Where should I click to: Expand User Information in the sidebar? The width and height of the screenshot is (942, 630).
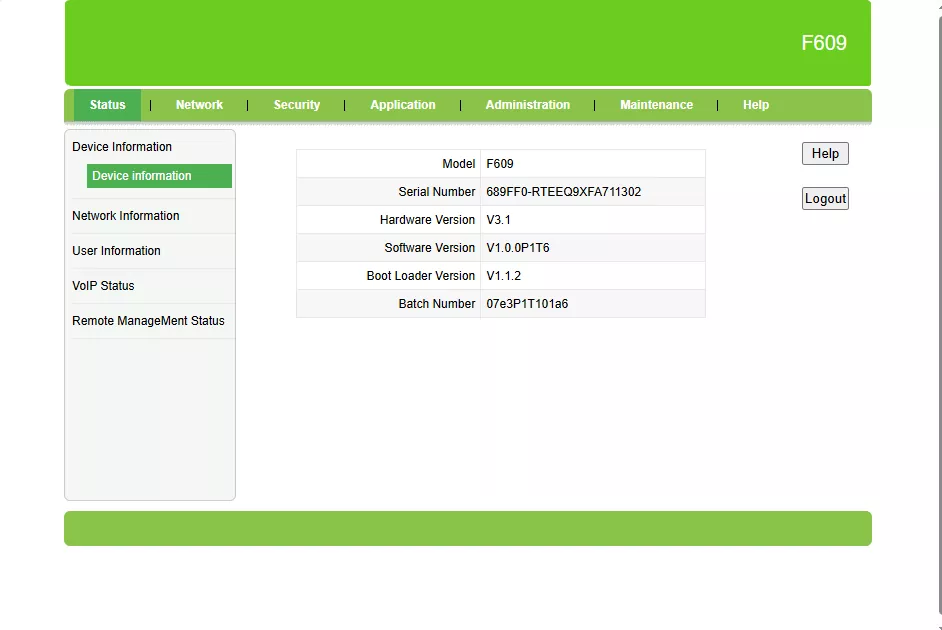tap(116, 251)
